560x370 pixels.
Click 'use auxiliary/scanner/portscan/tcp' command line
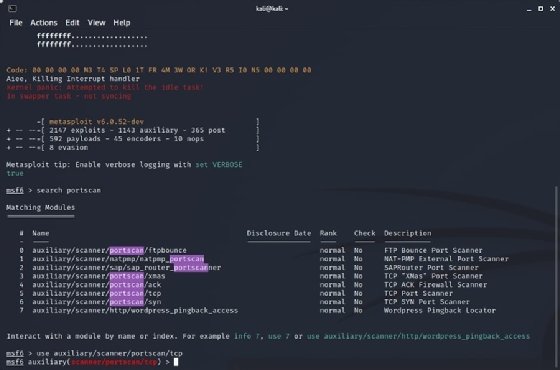click(109, 354)
